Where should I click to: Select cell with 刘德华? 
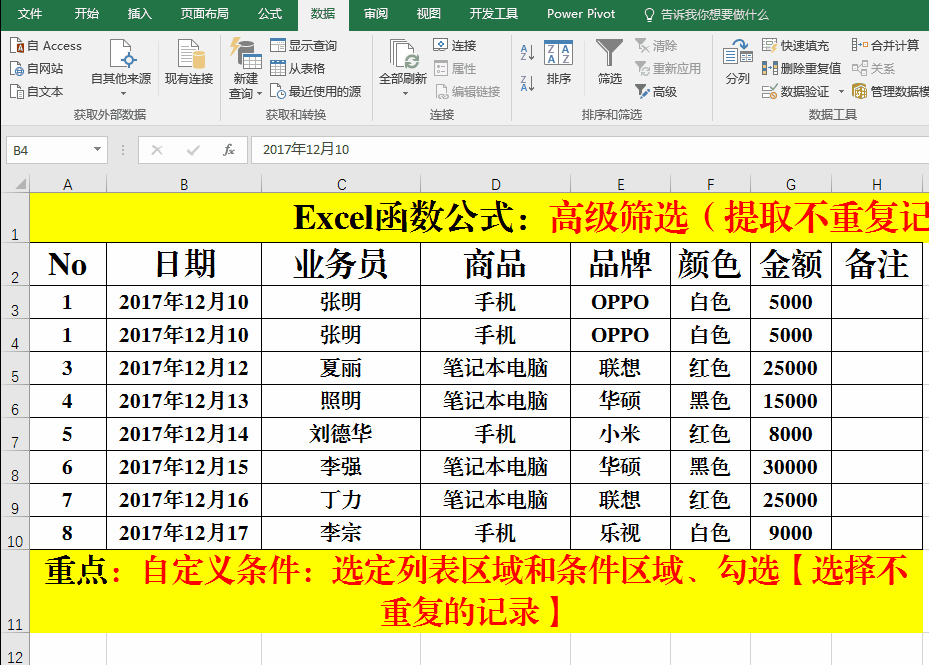pyautogui.click(x=341, y=434)
